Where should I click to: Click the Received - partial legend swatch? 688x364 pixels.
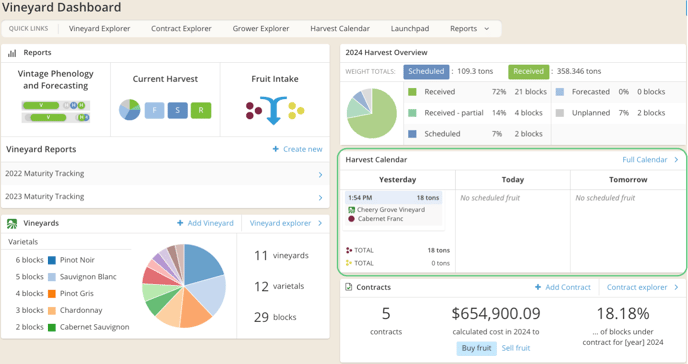pos(412,113)
